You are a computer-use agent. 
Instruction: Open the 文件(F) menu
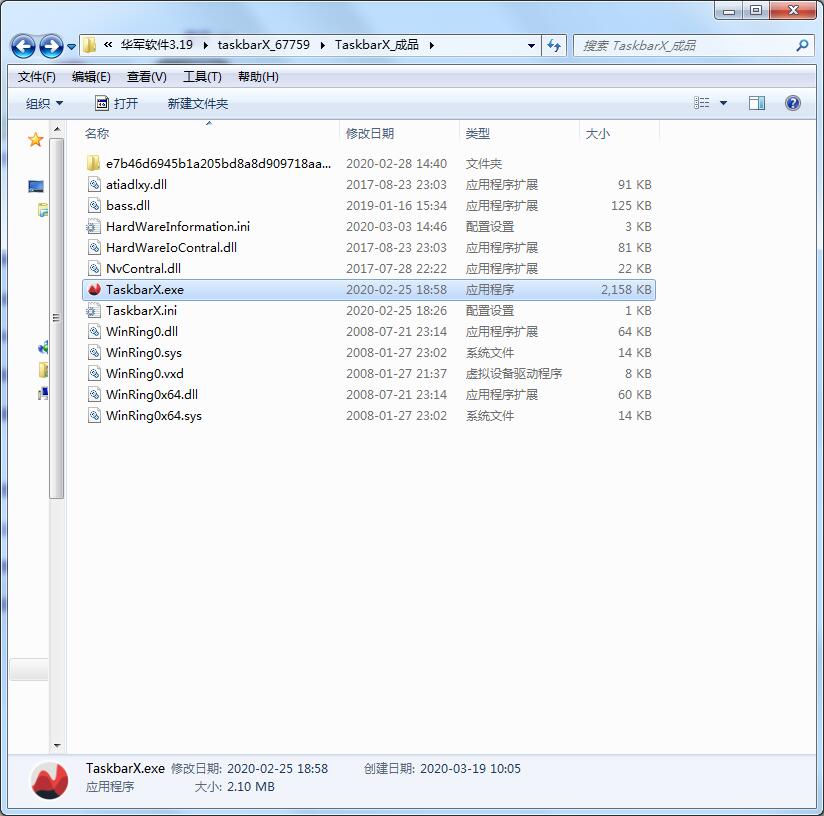37,77
